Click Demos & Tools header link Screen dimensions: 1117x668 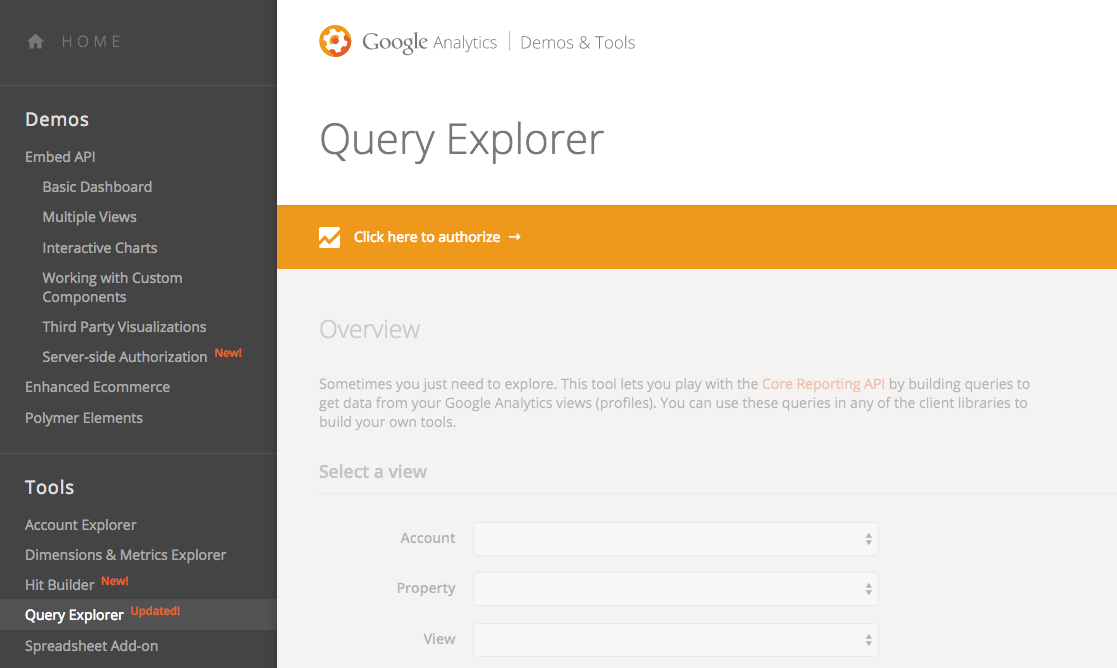578,42
